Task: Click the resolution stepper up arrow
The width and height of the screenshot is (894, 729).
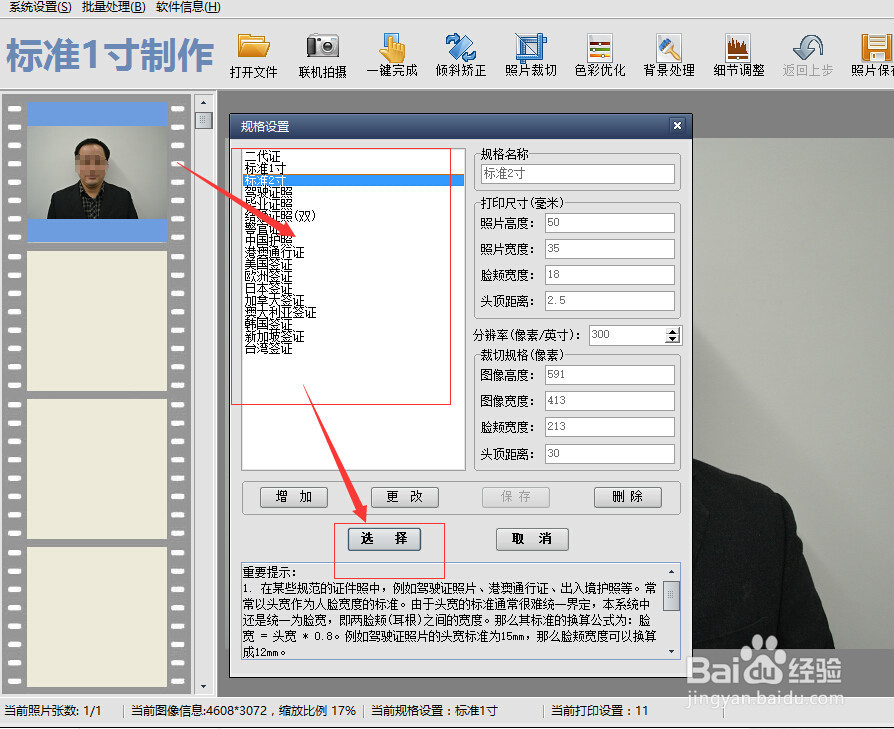Action: [x=671, y=330]
